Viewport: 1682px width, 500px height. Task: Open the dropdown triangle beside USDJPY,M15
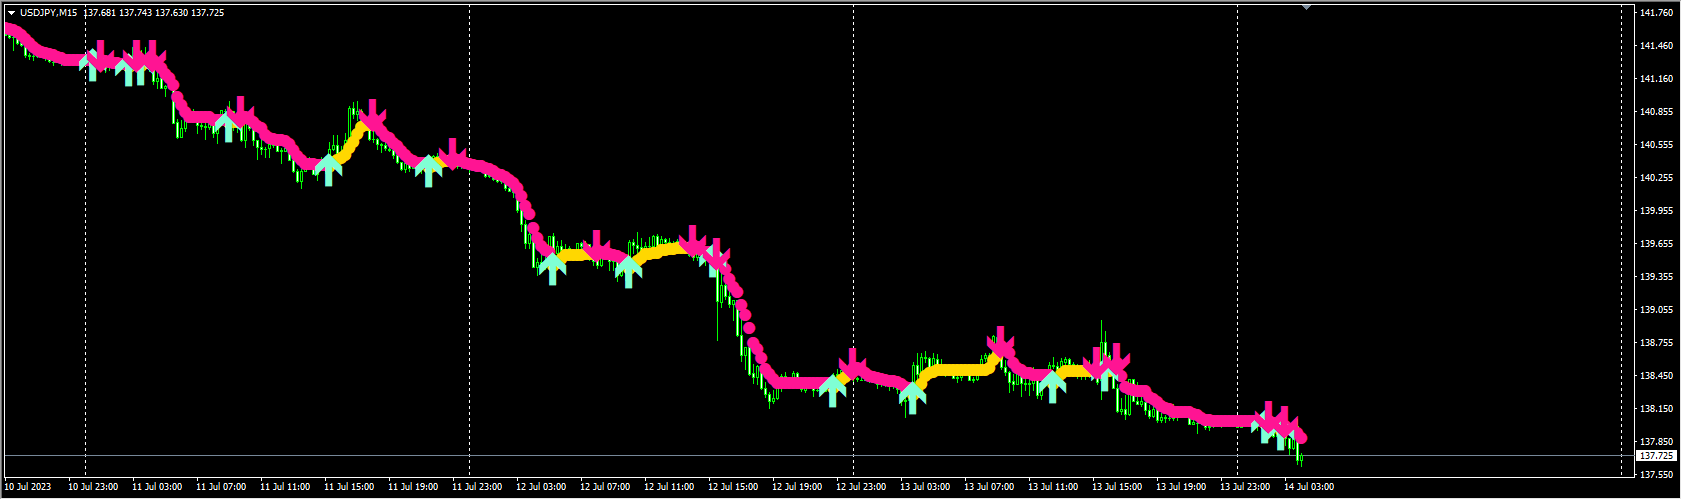tap(12, 13)
